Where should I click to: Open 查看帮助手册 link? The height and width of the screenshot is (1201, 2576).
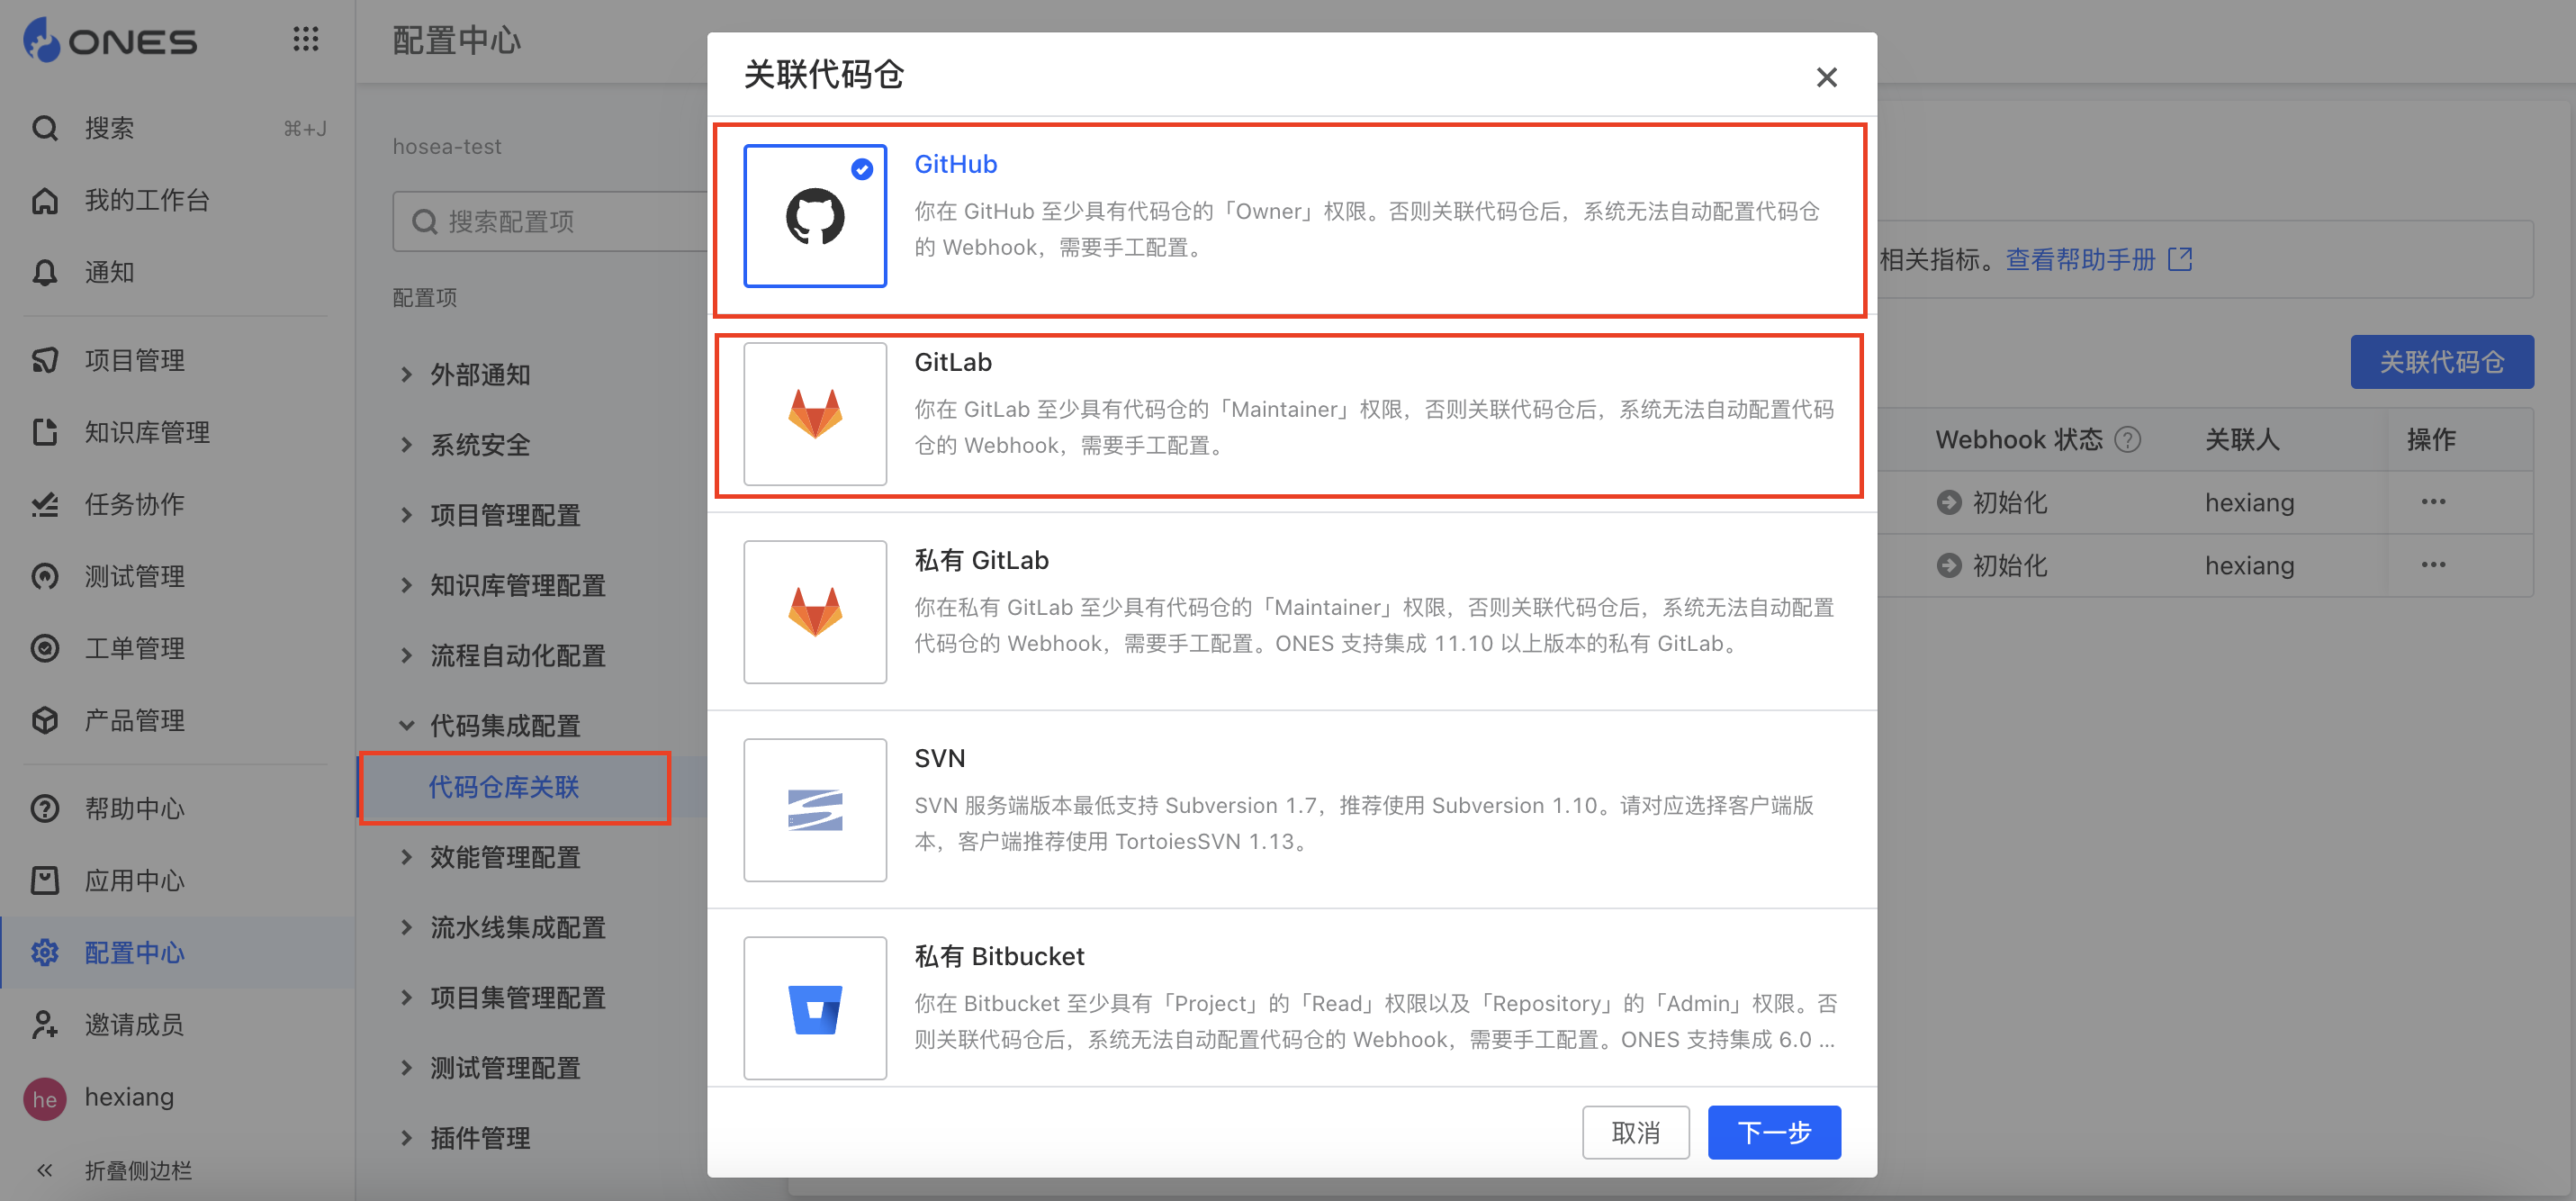2080,259
